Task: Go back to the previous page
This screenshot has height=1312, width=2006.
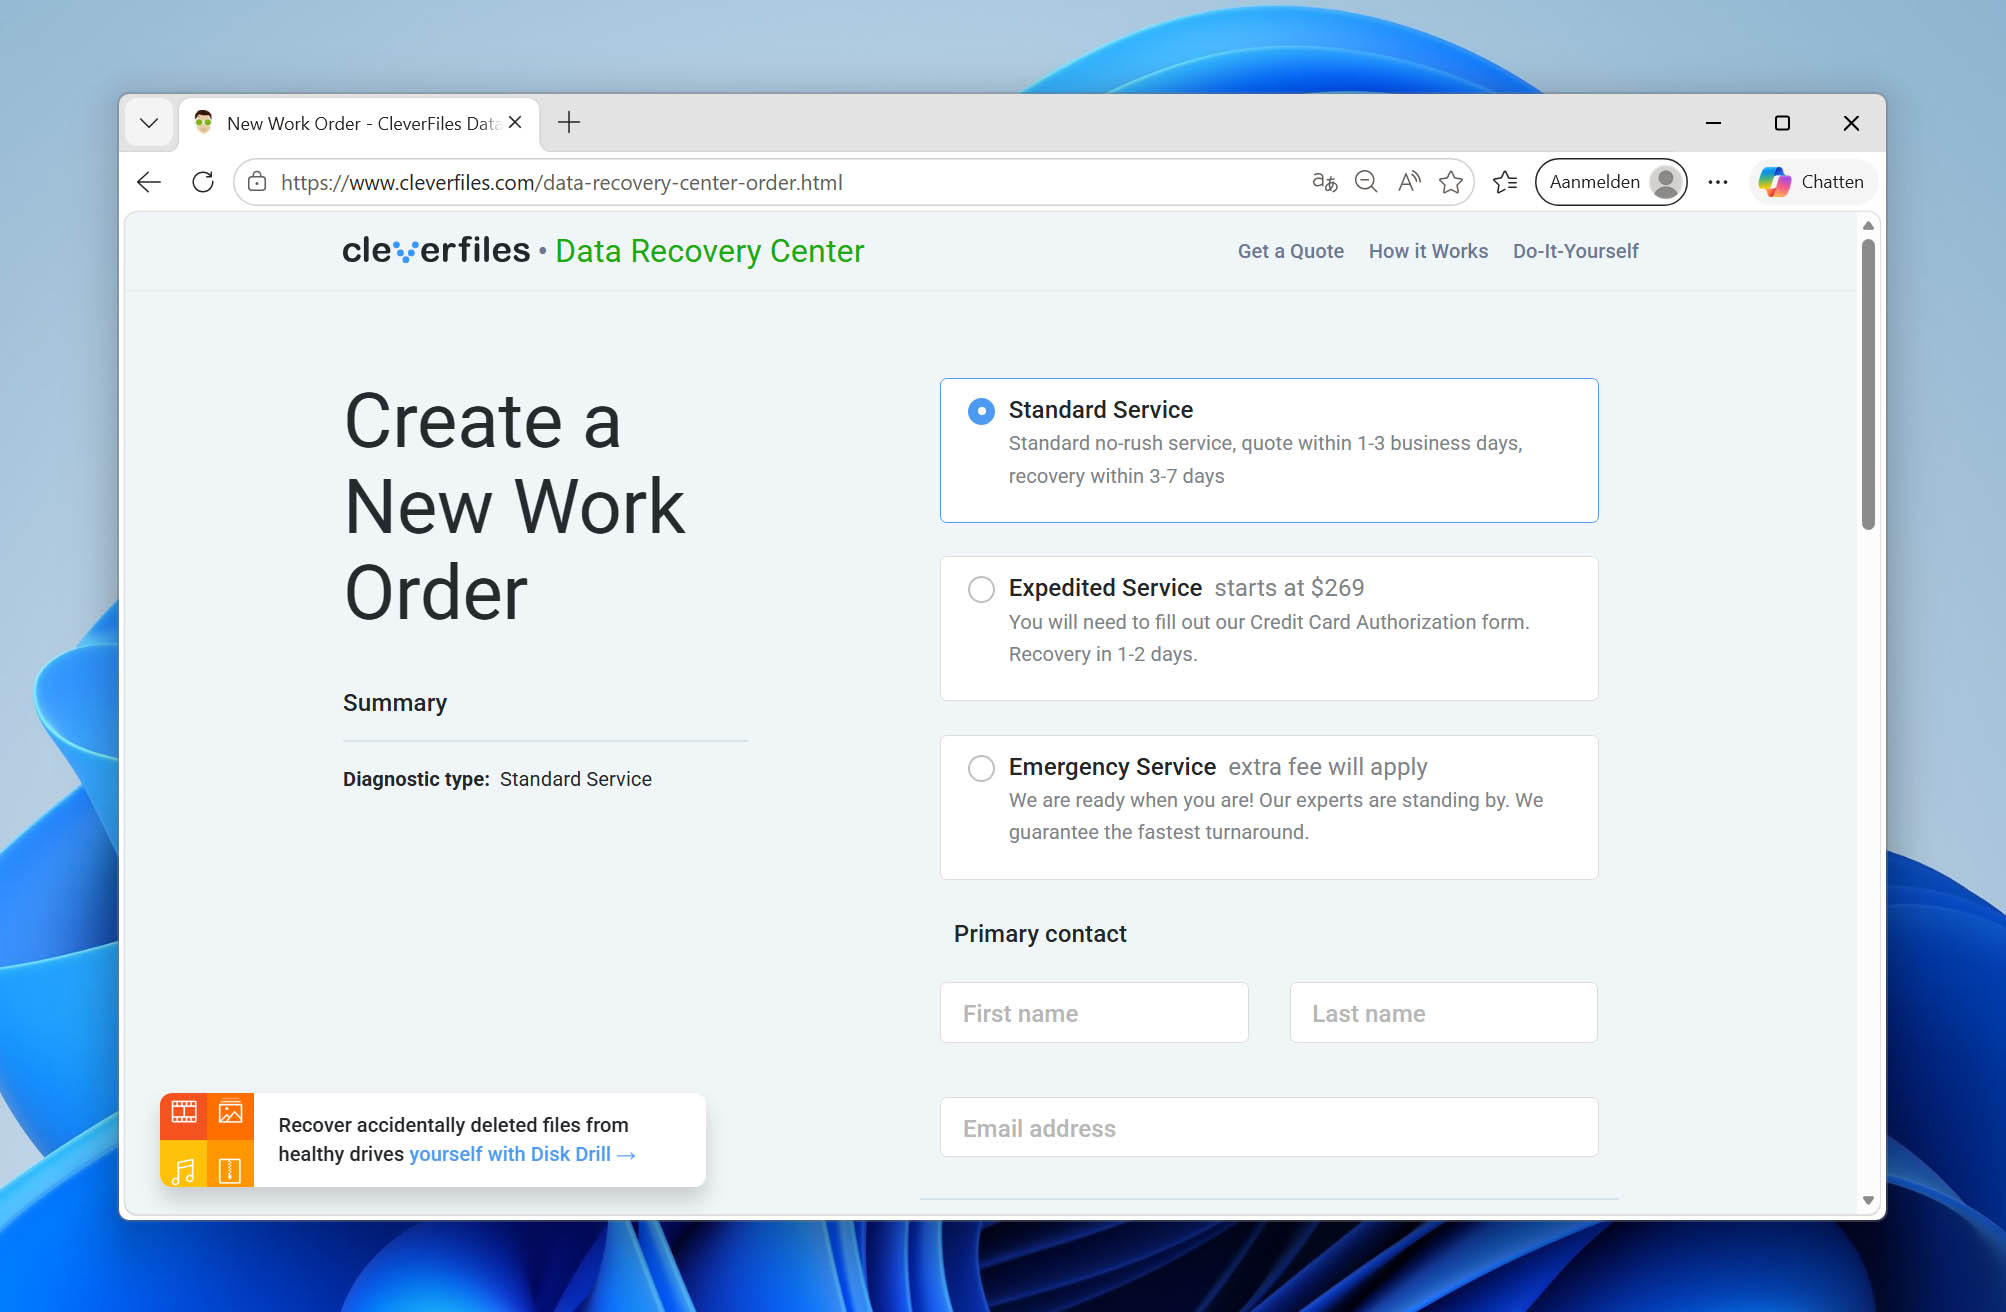Action: [150, 182]
